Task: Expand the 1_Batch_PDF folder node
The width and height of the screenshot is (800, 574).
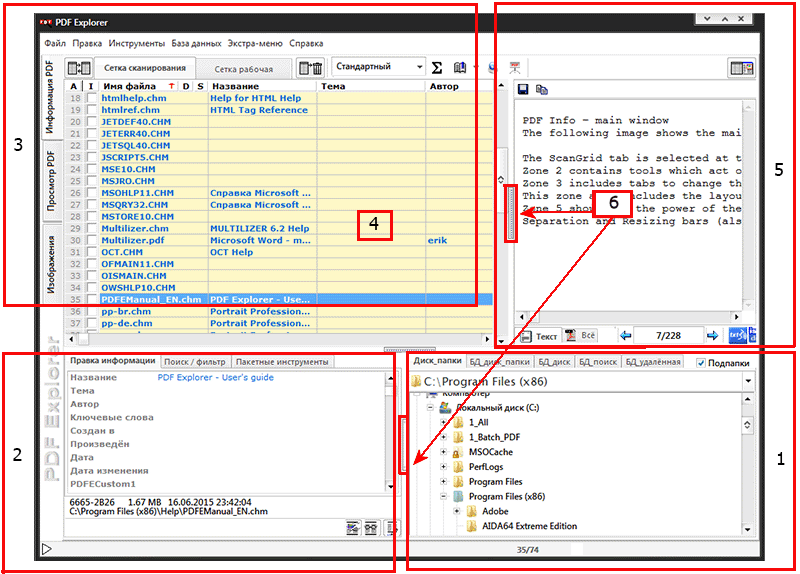Action: (443, 437)
